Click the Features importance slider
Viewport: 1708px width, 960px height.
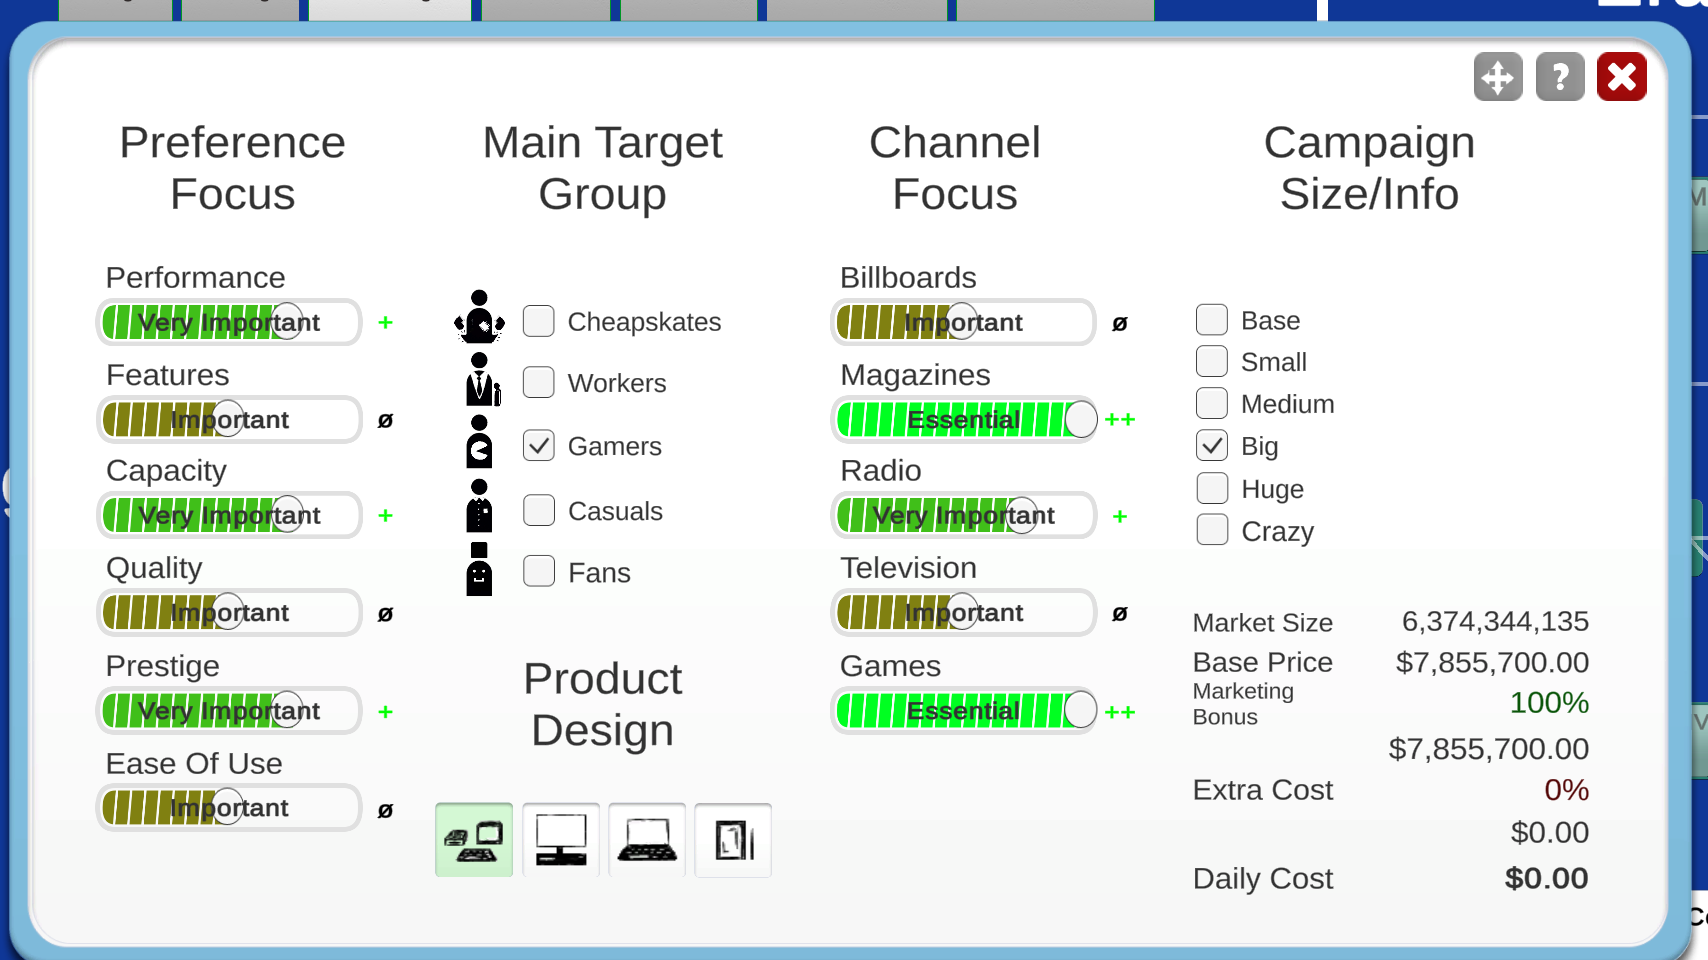pyautogui.click(x=229, y=419)
